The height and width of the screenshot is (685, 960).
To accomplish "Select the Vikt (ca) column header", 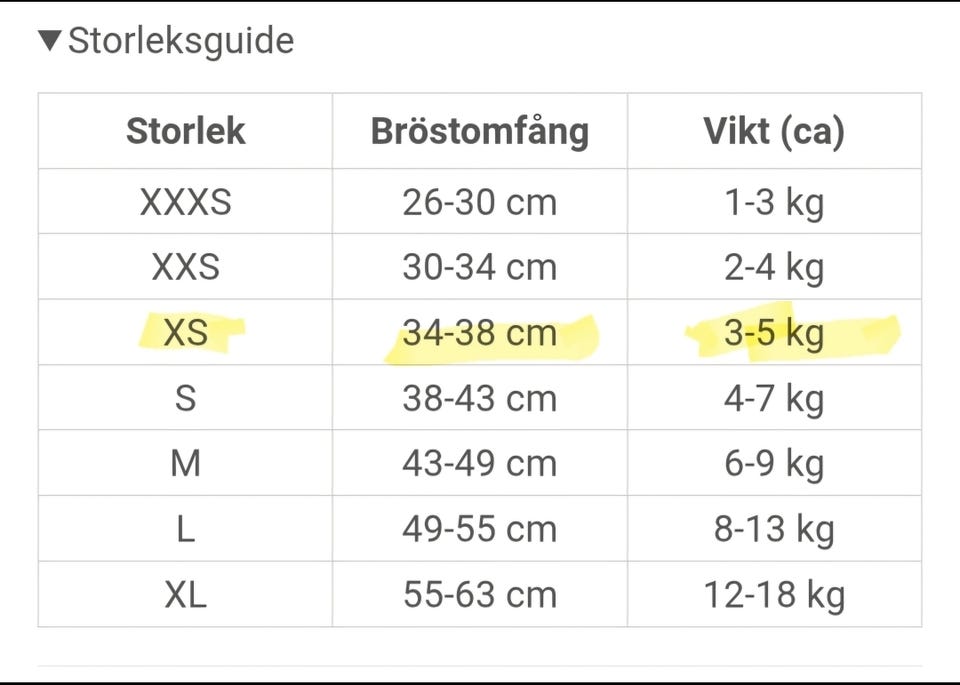I will 773,131.
